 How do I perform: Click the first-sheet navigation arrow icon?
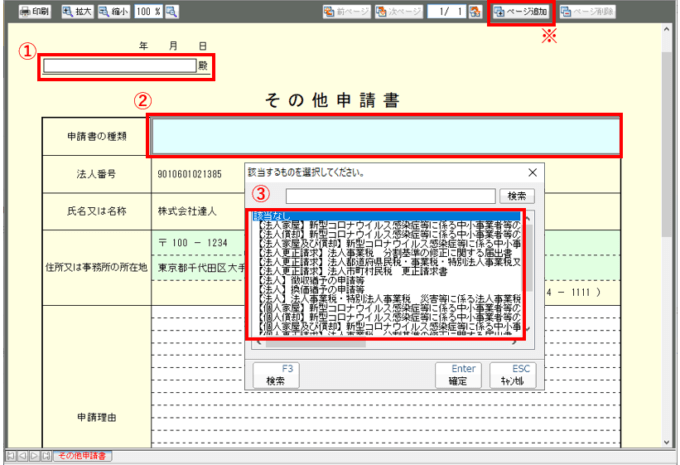(11, 456)
